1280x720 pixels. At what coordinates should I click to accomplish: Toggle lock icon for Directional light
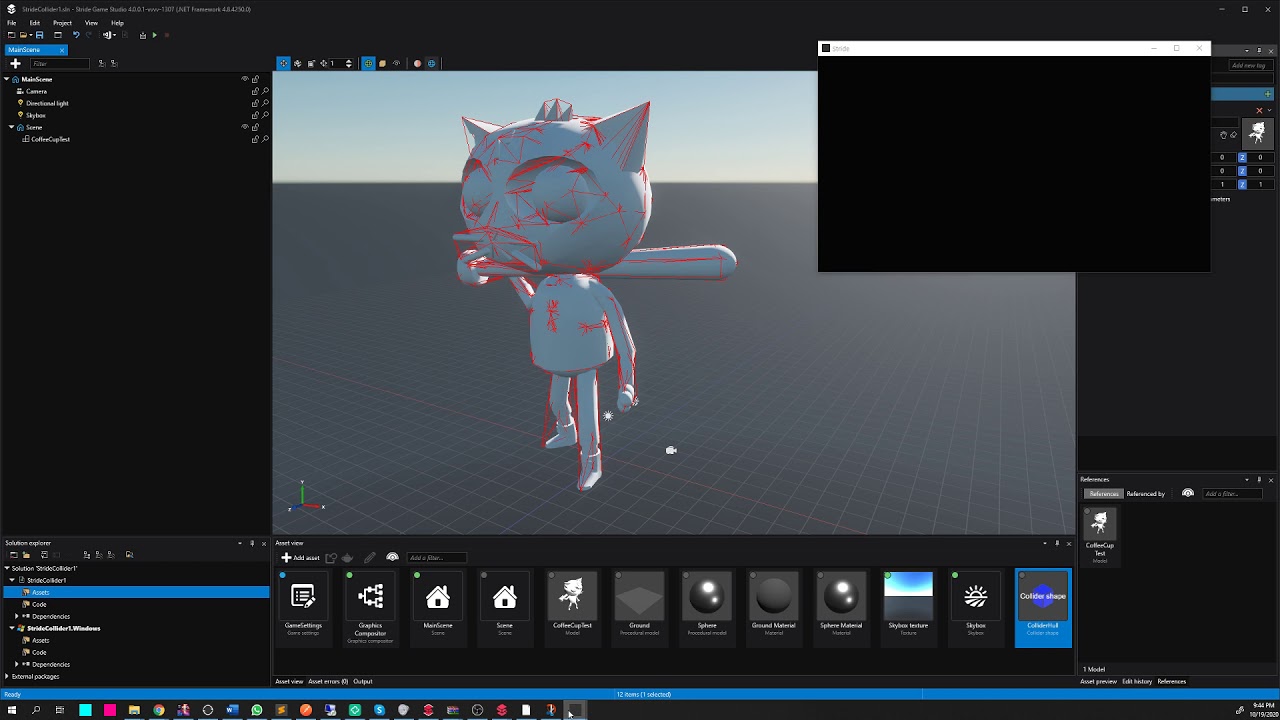coord(255,103)
